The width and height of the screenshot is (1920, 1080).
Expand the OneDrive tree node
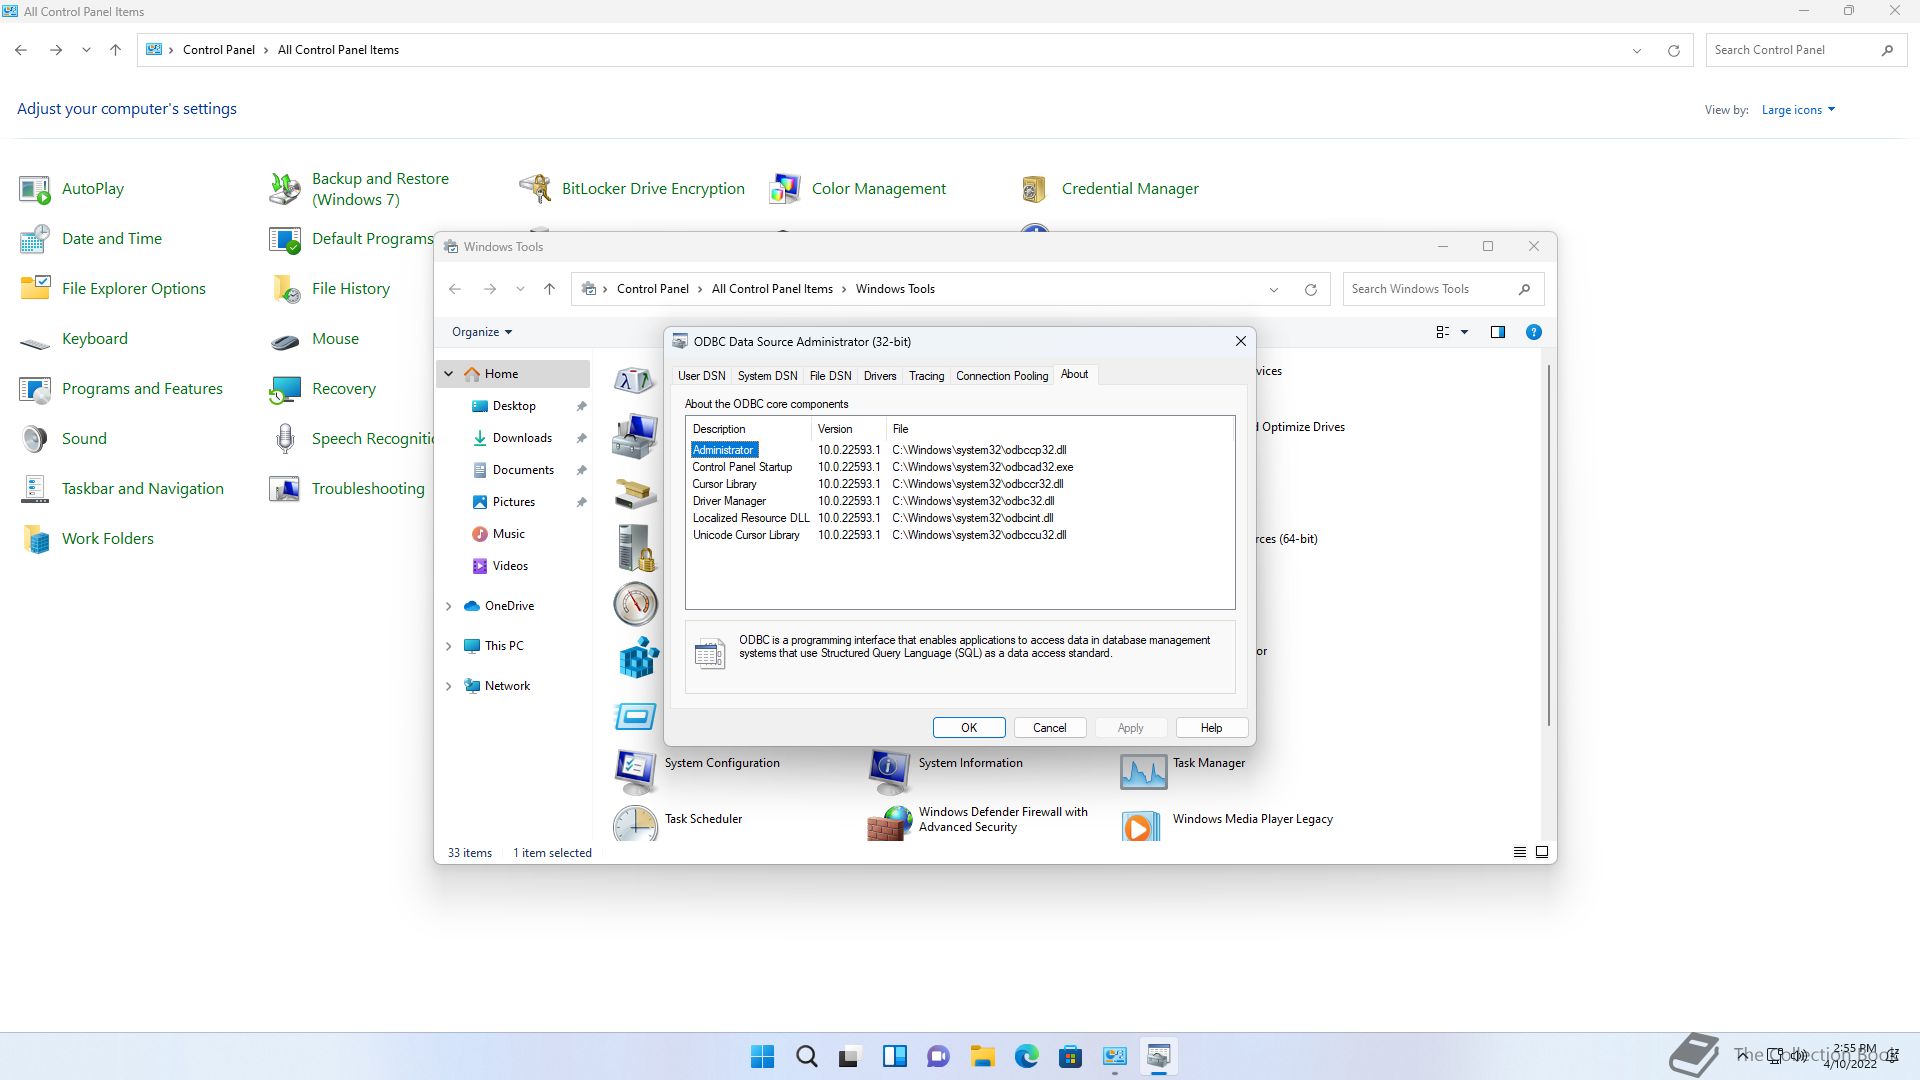coord(448,606)
